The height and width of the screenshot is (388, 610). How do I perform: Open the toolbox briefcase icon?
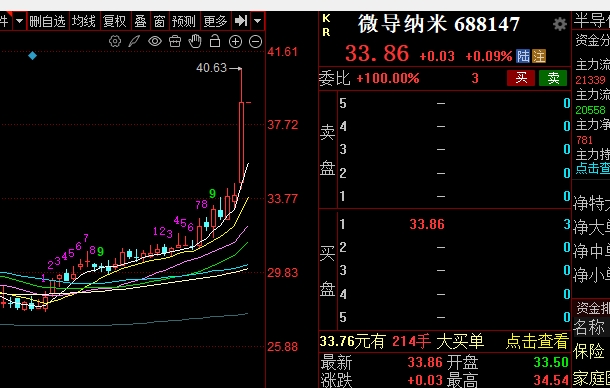tap(175, 41)
